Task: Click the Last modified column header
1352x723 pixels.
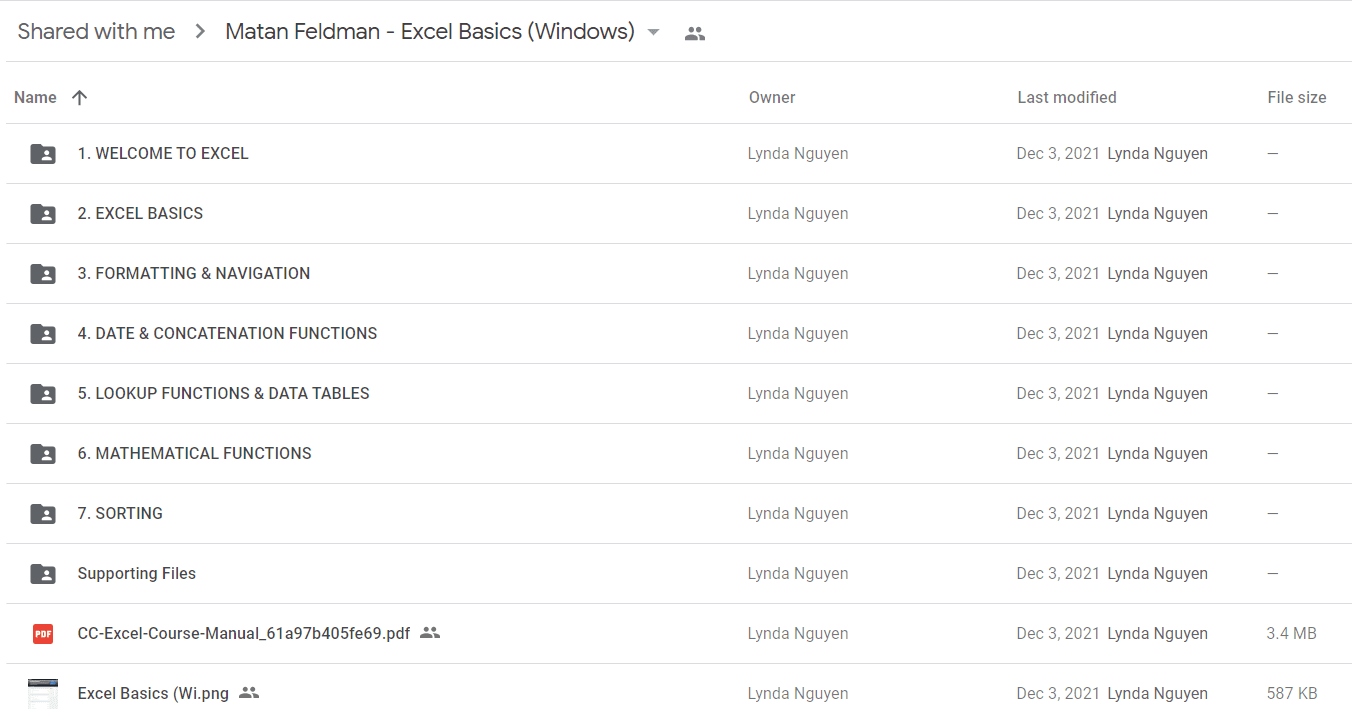Action: click(x=1067, y=97)
